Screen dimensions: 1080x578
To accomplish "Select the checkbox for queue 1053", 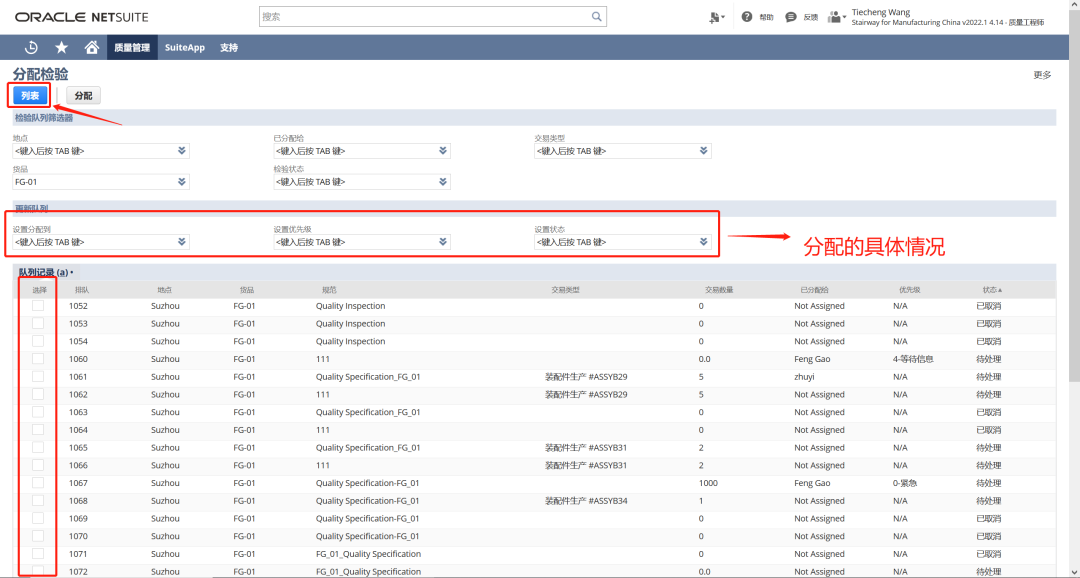I will click(38, 323).
